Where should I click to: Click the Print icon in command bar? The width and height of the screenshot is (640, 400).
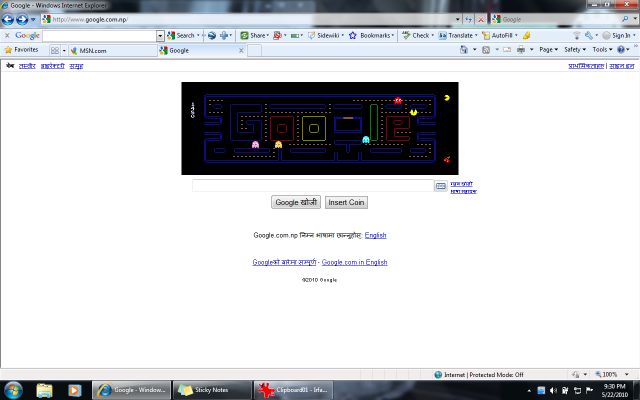pos(521,50)
